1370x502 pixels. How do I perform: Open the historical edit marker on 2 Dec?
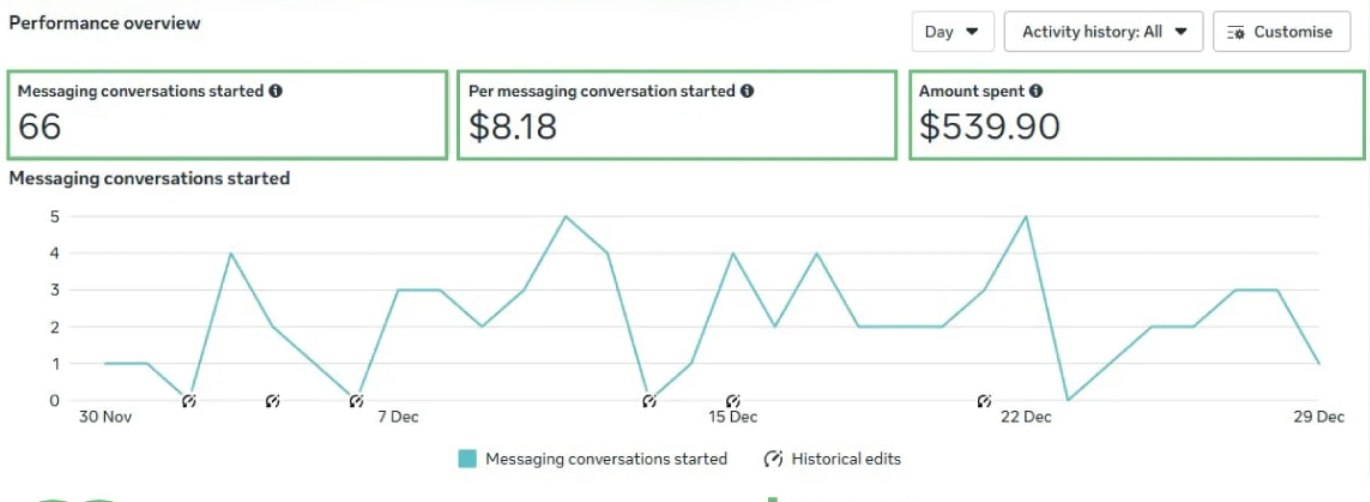click(189, 401)
